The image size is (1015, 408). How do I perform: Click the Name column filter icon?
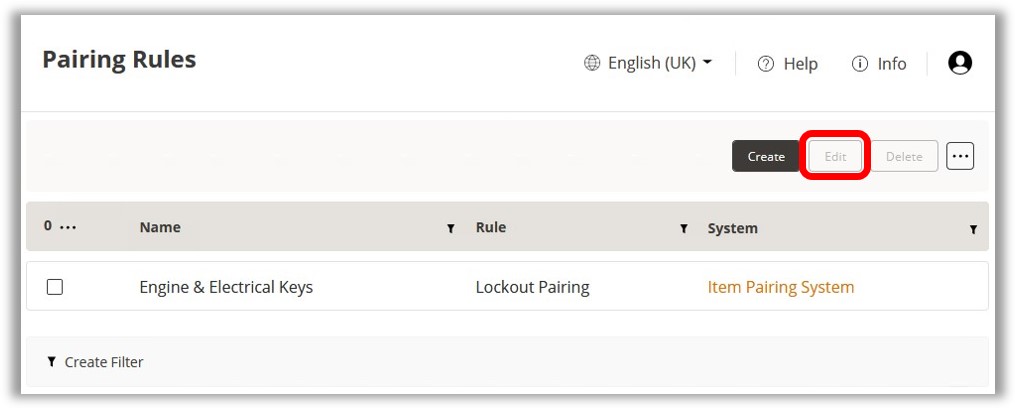(451, 229)
